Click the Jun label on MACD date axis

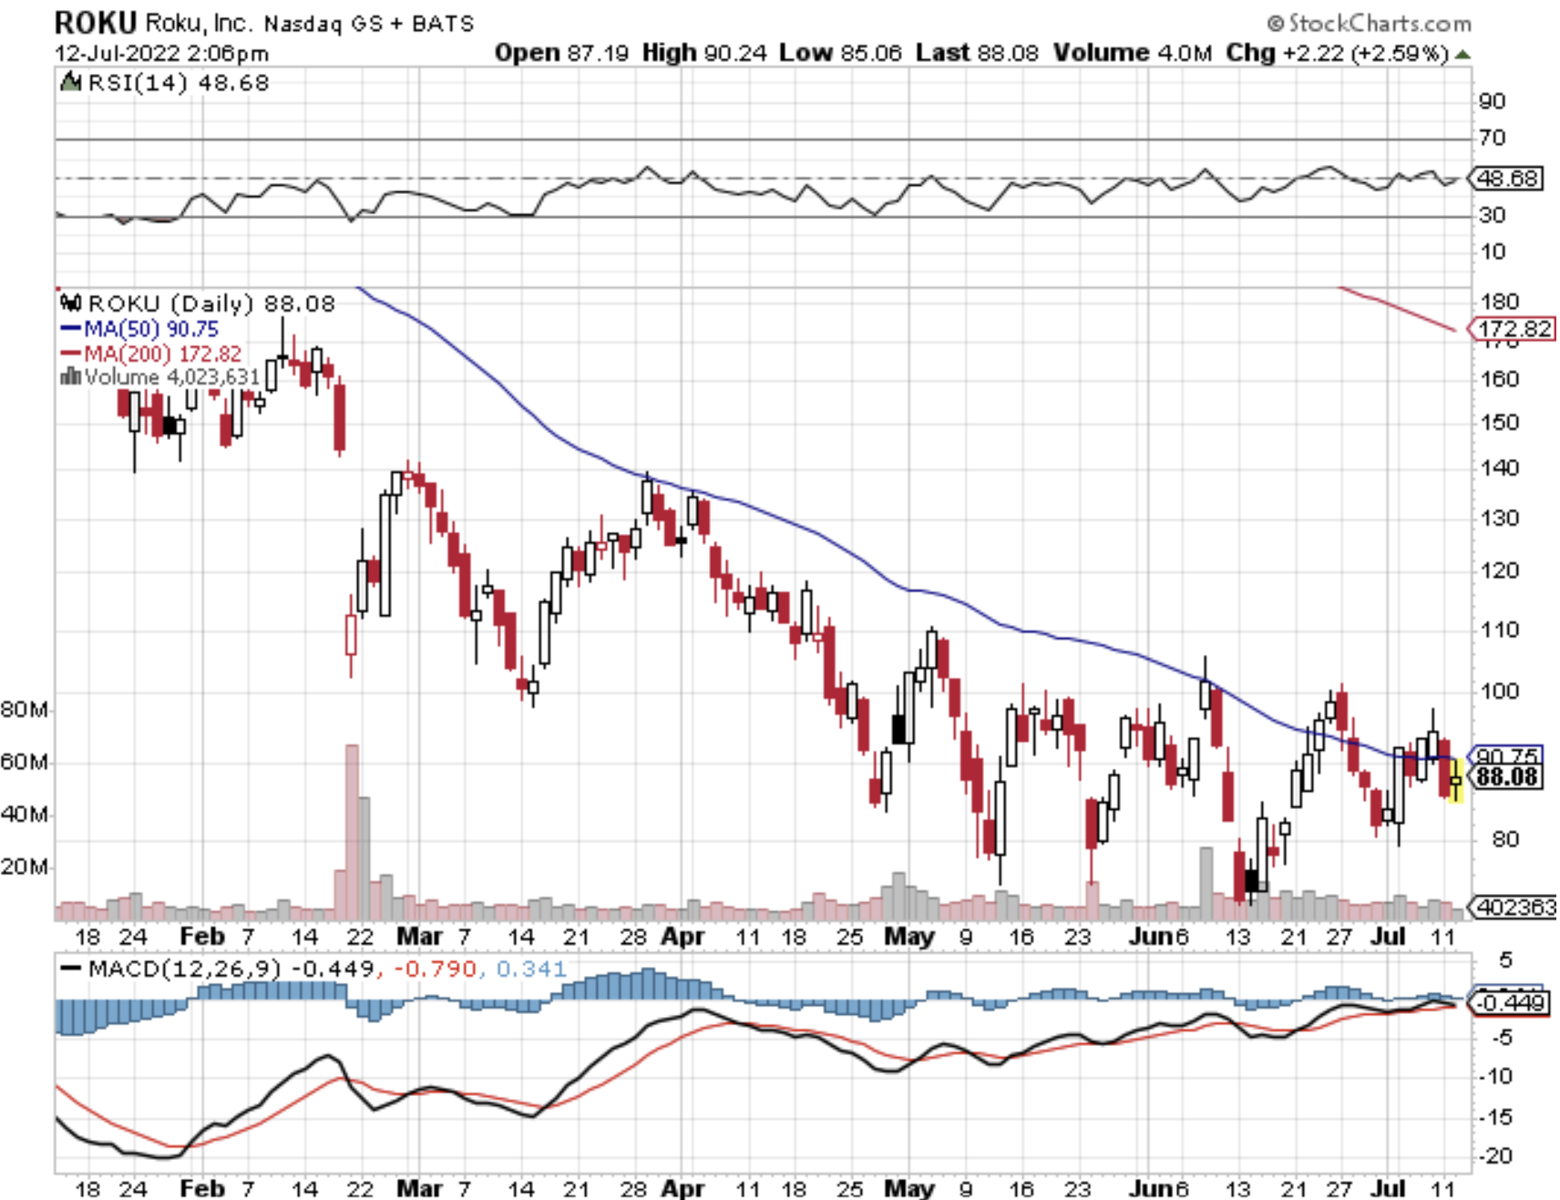1152,1188
